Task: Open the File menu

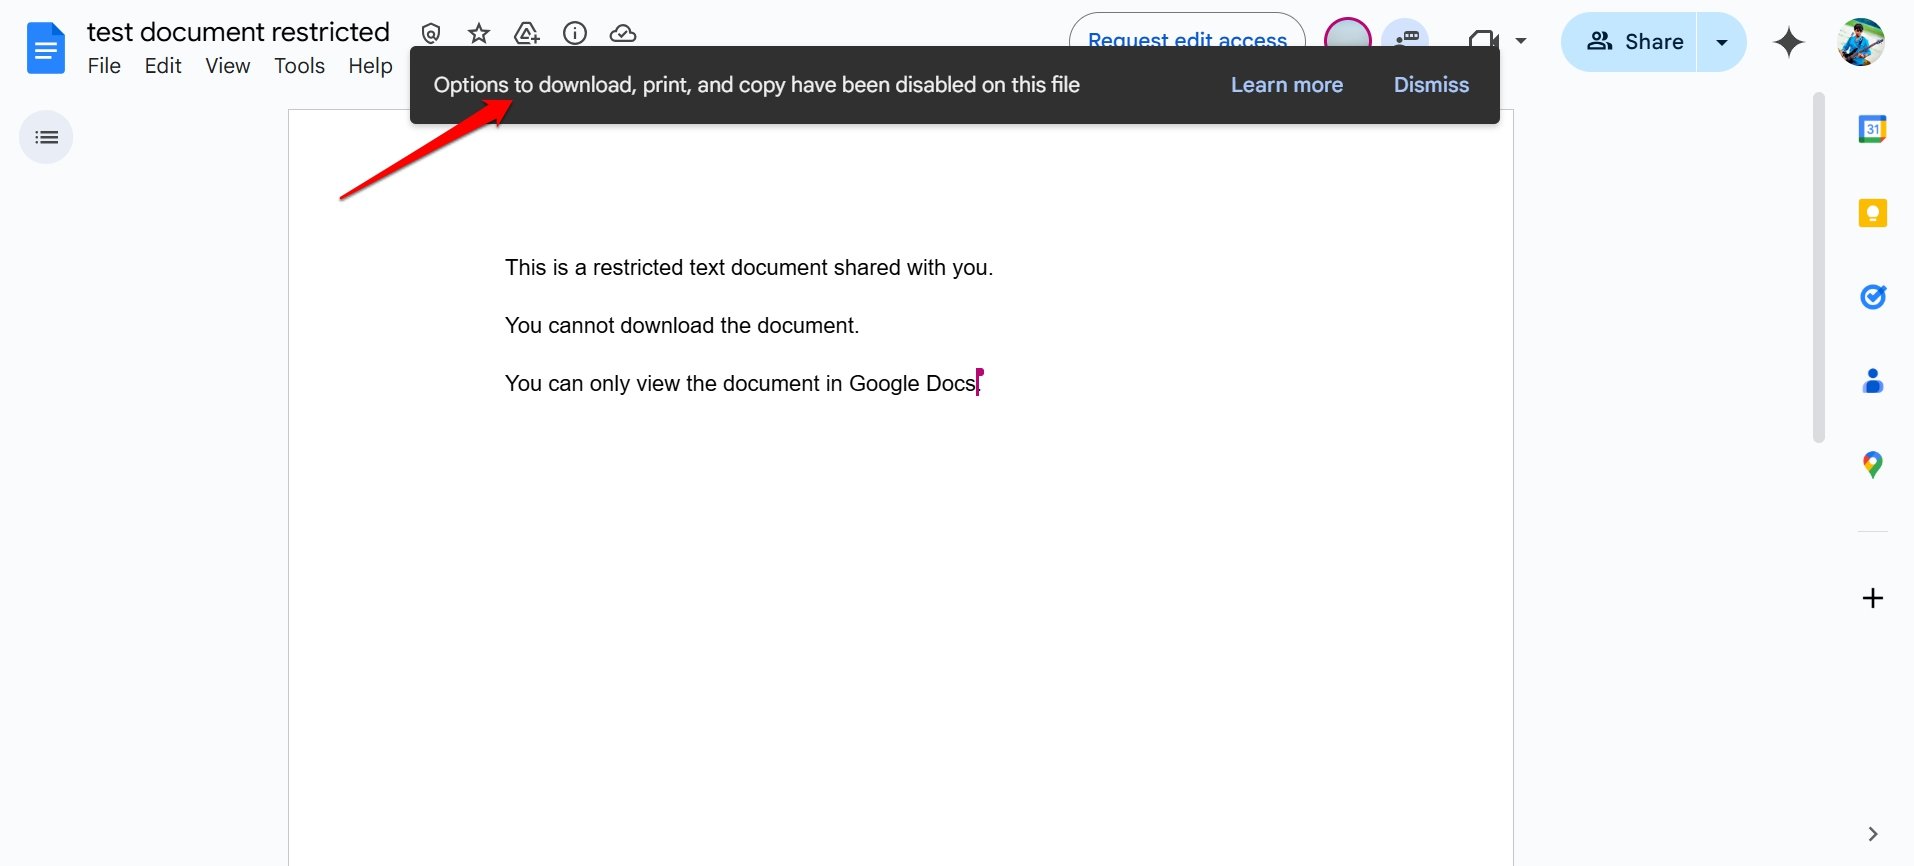Action: click(104, 66)
